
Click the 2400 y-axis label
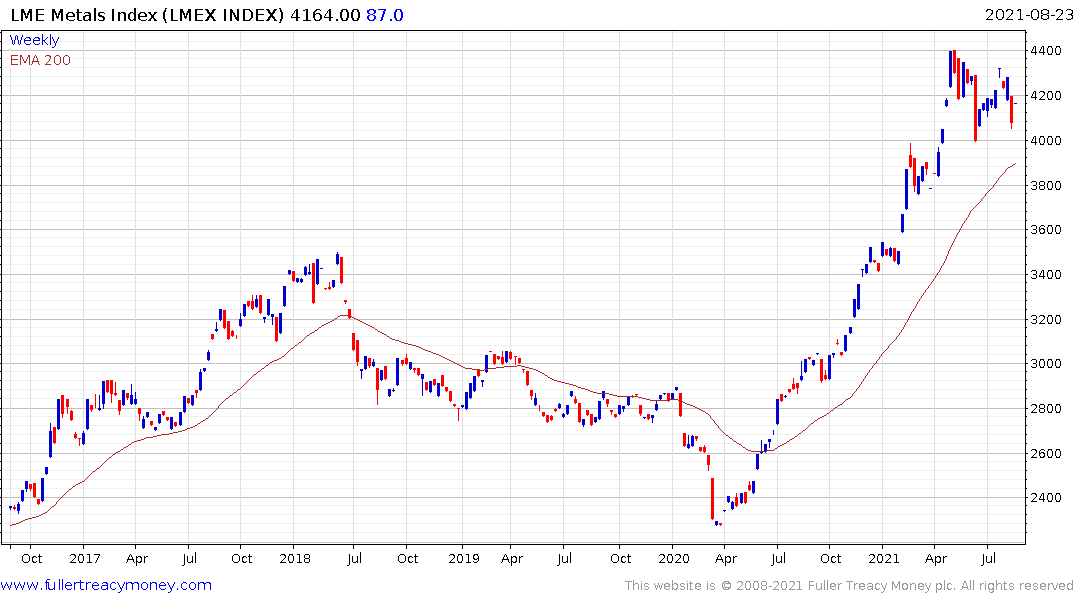(x=1046, y=498)
